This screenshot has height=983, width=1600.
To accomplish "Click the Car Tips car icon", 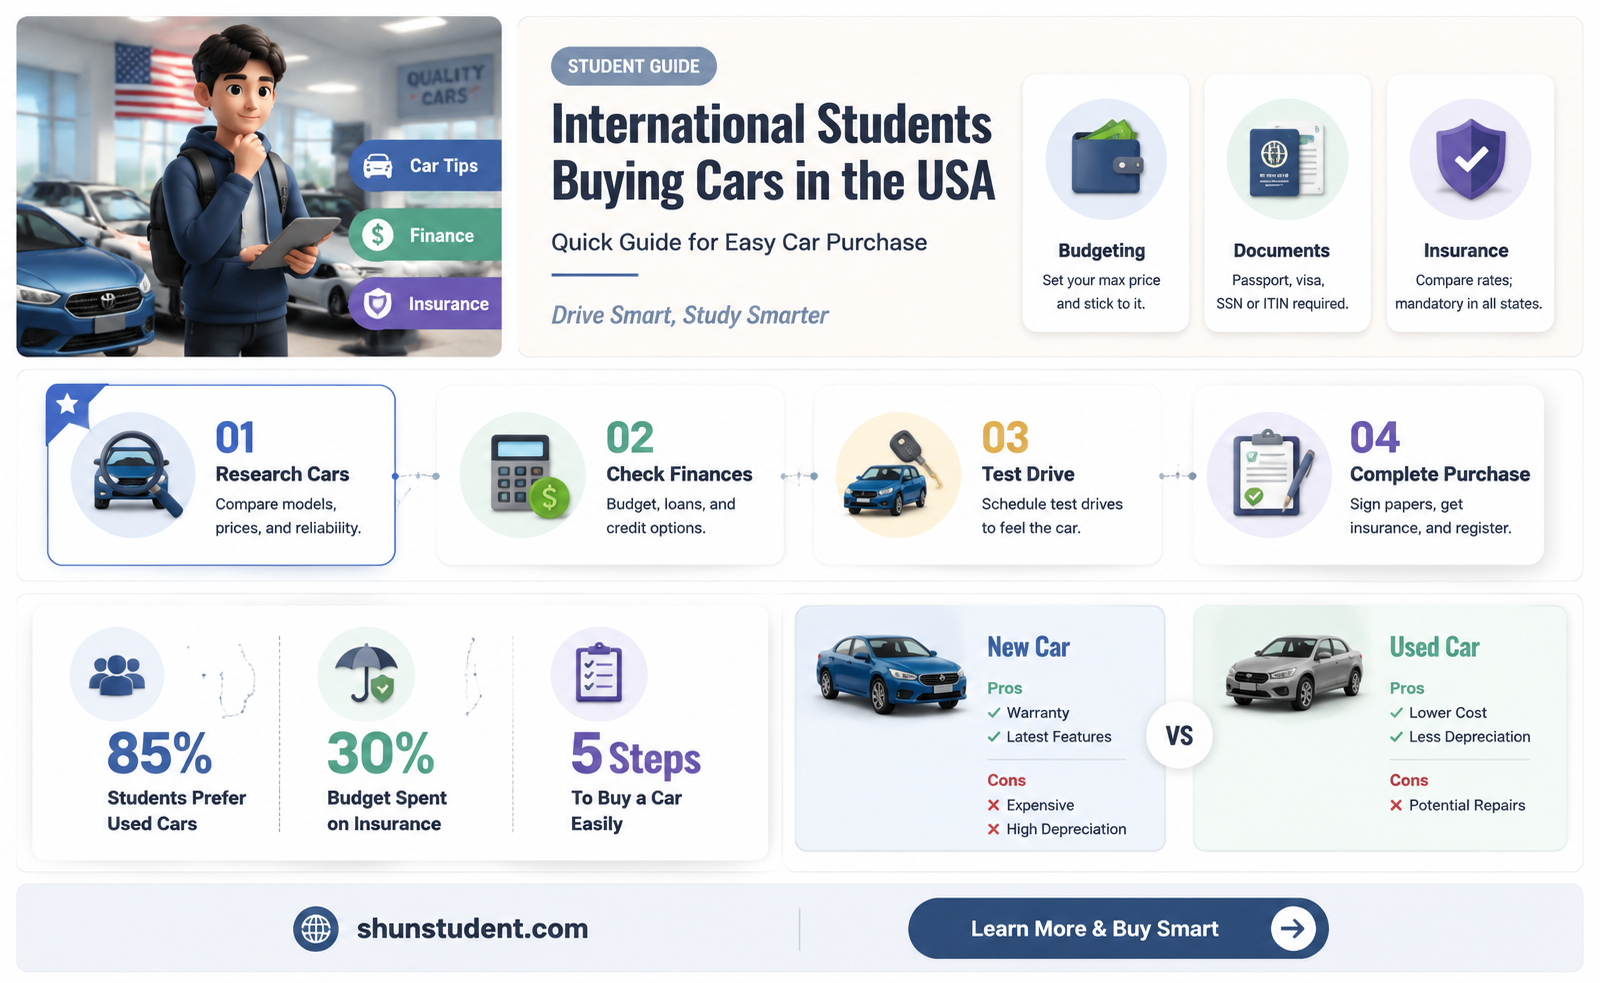I will click(x=377, y=166).
